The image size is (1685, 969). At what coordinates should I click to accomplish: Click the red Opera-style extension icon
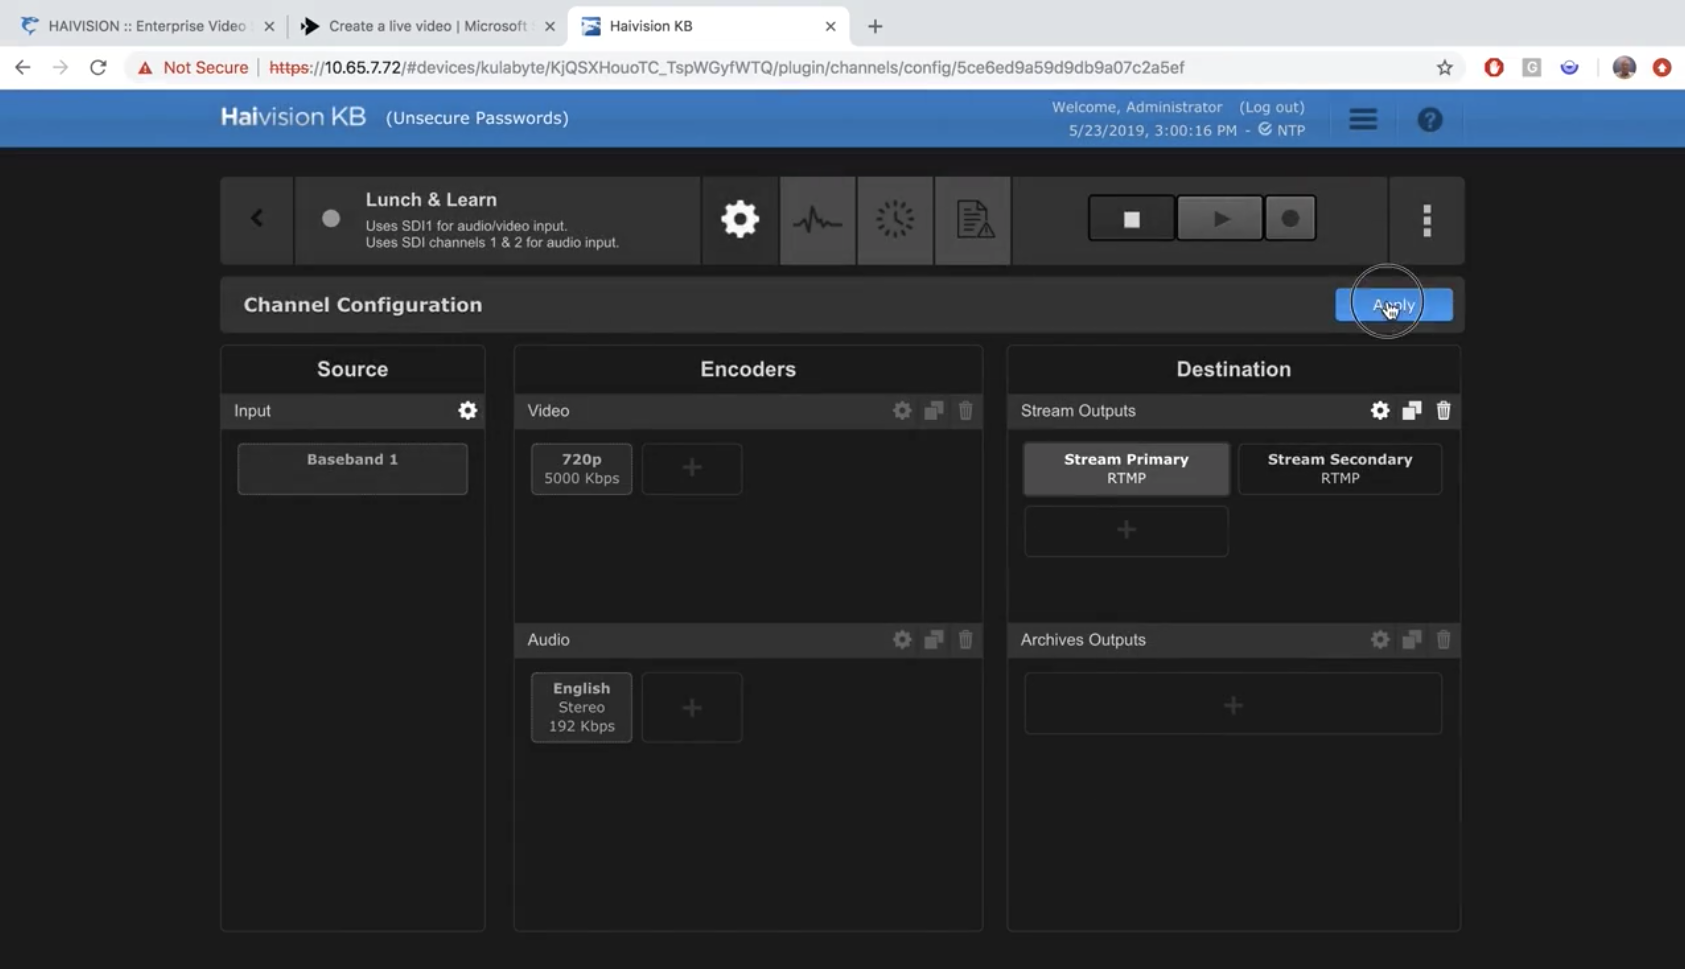point(1494,67)
